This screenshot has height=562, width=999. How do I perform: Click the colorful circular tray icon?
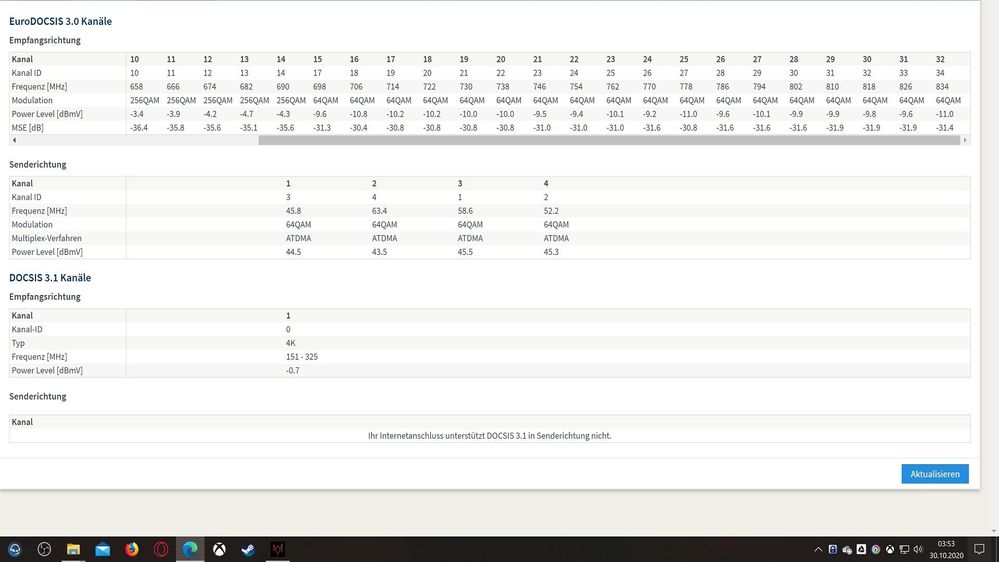[875, 549]
